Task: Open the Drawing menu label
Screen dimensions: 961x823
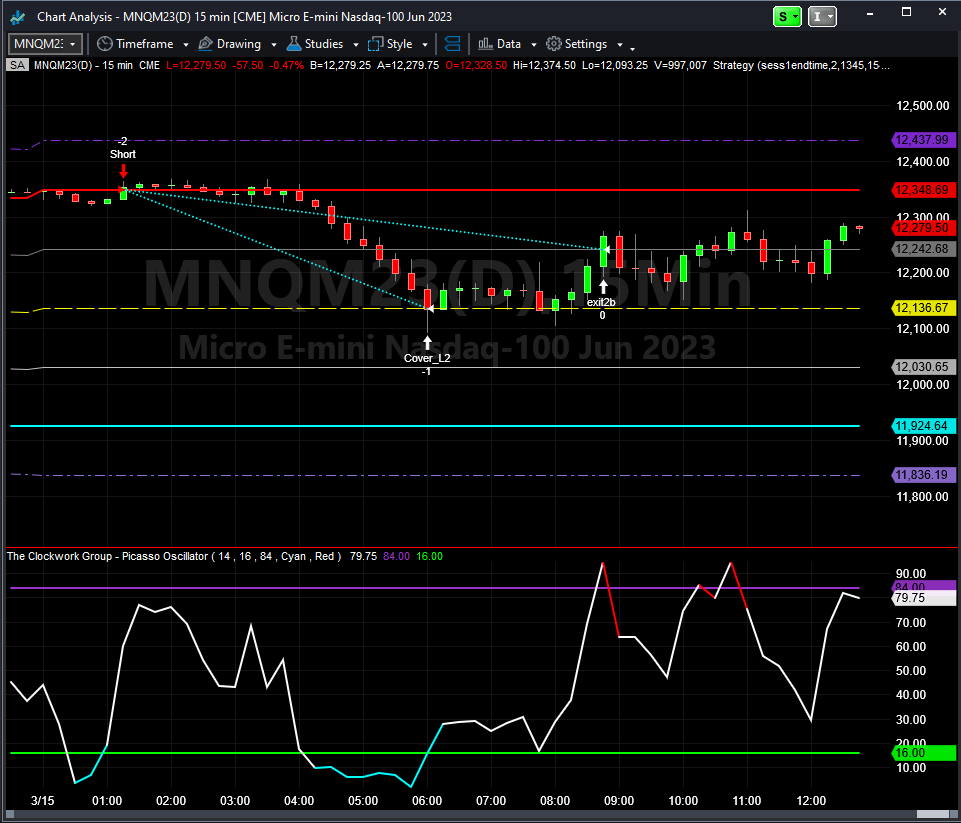Action: 239,44
